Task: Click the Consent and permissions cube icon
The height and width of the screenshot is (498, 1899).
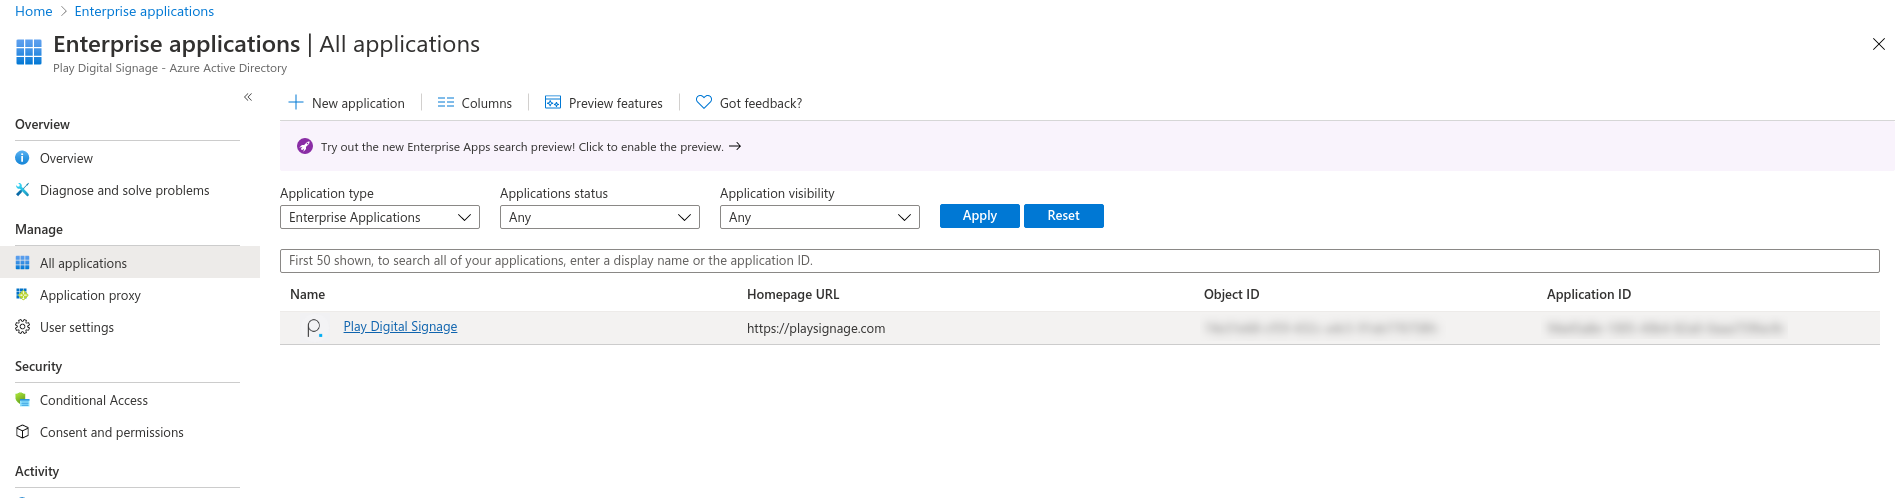Action: 22,432
